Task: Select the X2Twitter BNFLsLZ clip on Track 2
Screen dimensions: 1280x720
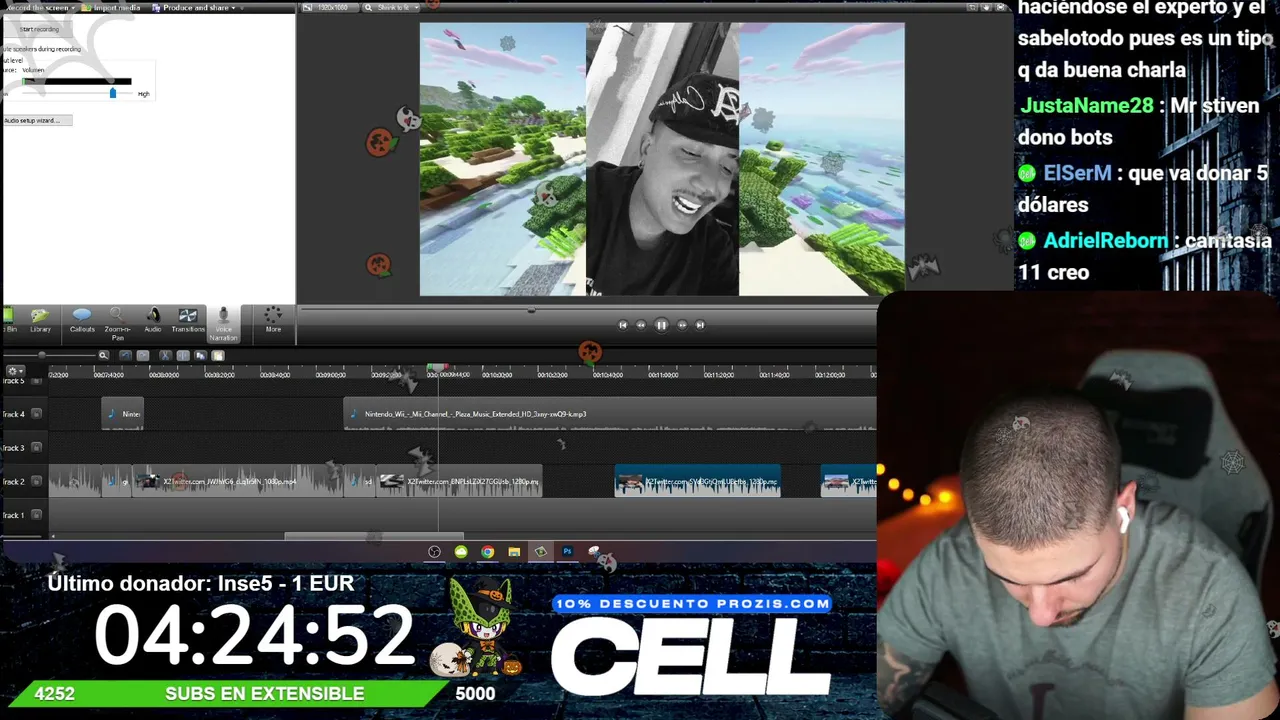Action: pos(459,482)
